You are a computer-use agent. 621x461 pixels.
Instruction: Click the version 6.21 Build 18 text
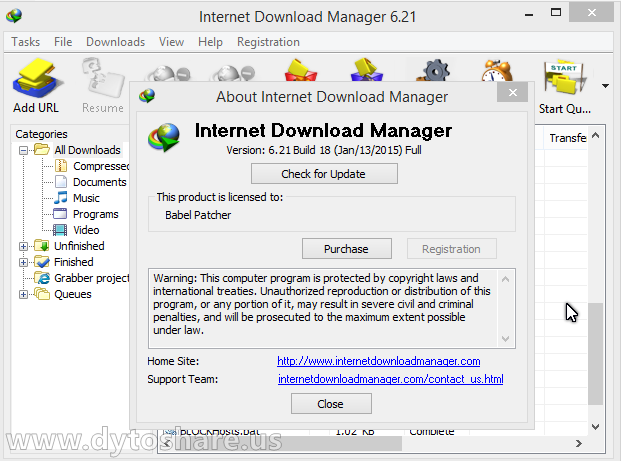(324, 150)
